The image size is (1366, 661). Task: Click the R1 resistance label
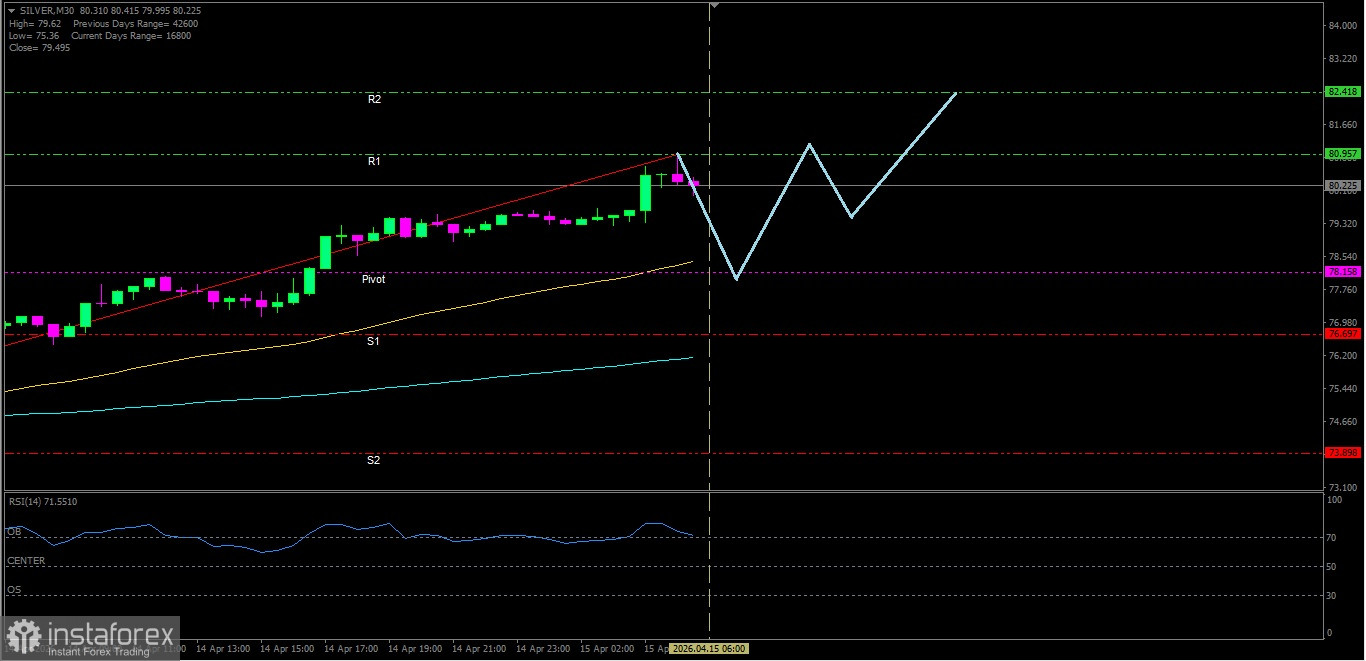click(374, 161)
